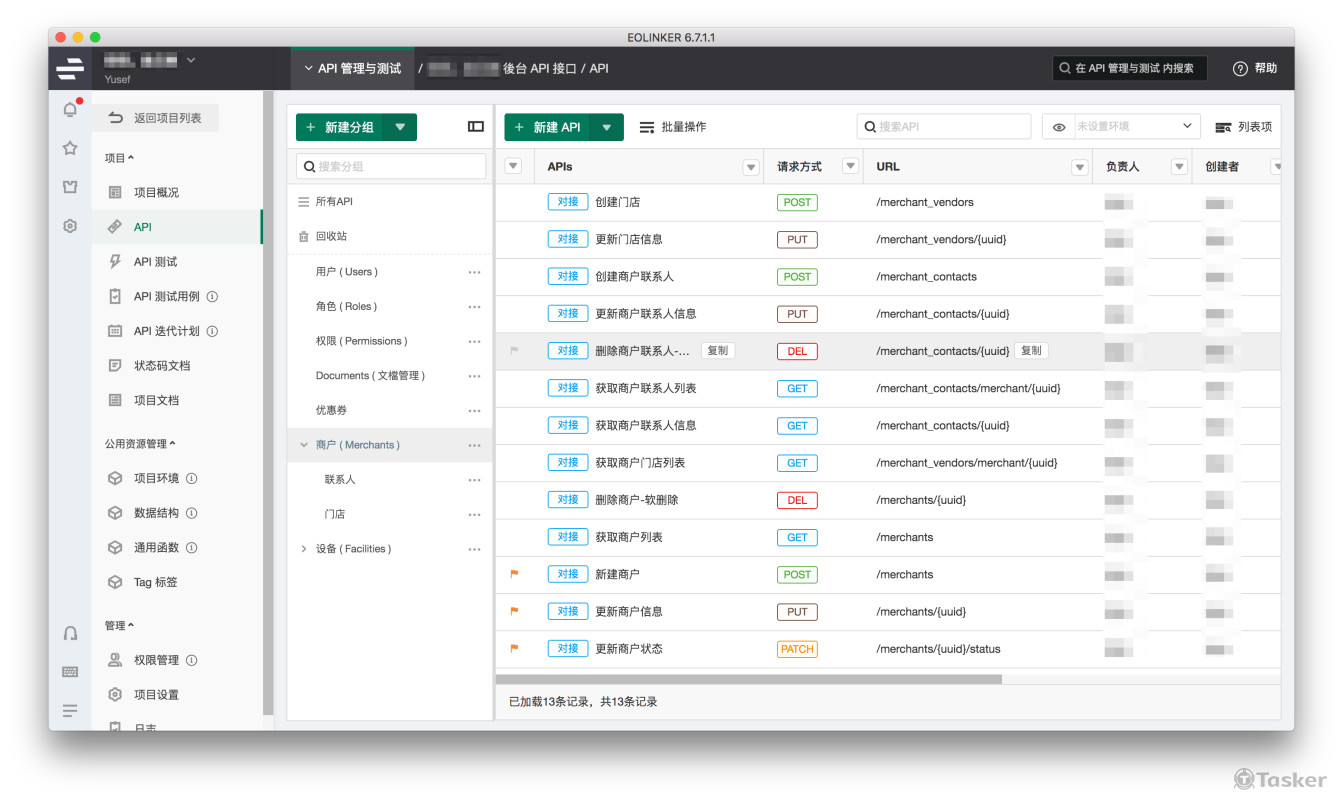Open more options for 用户 (Users) group
The height and width of the screenshot is (800, 1343).
(x=474, y=272)
